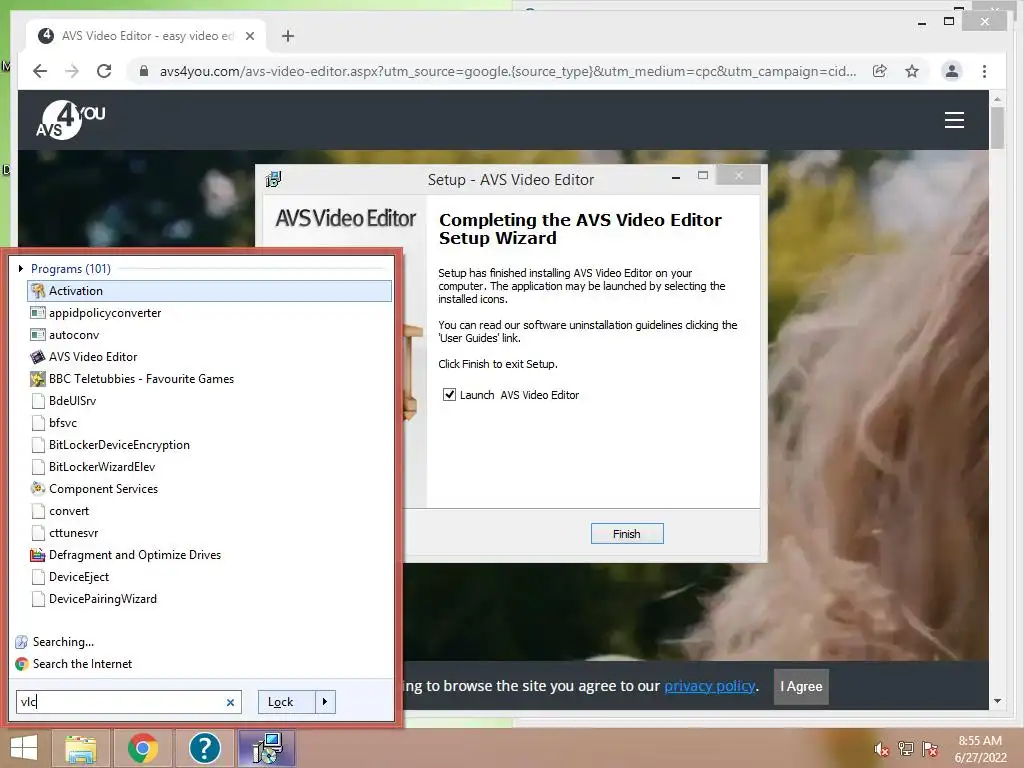Click Finish in the Setup wizard
The image size is (1024, 768).
(627, 534)
